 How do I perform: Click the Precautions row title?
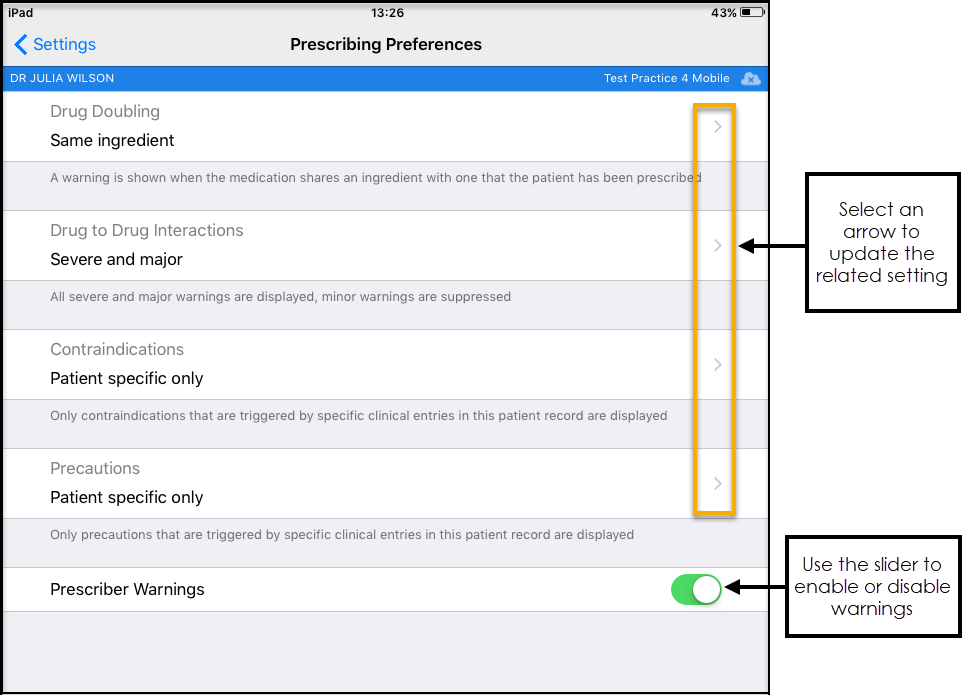pos(95,468)
